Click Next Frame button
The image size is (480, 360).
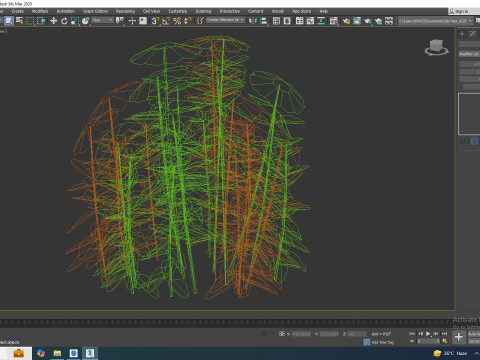coord(436,333)
